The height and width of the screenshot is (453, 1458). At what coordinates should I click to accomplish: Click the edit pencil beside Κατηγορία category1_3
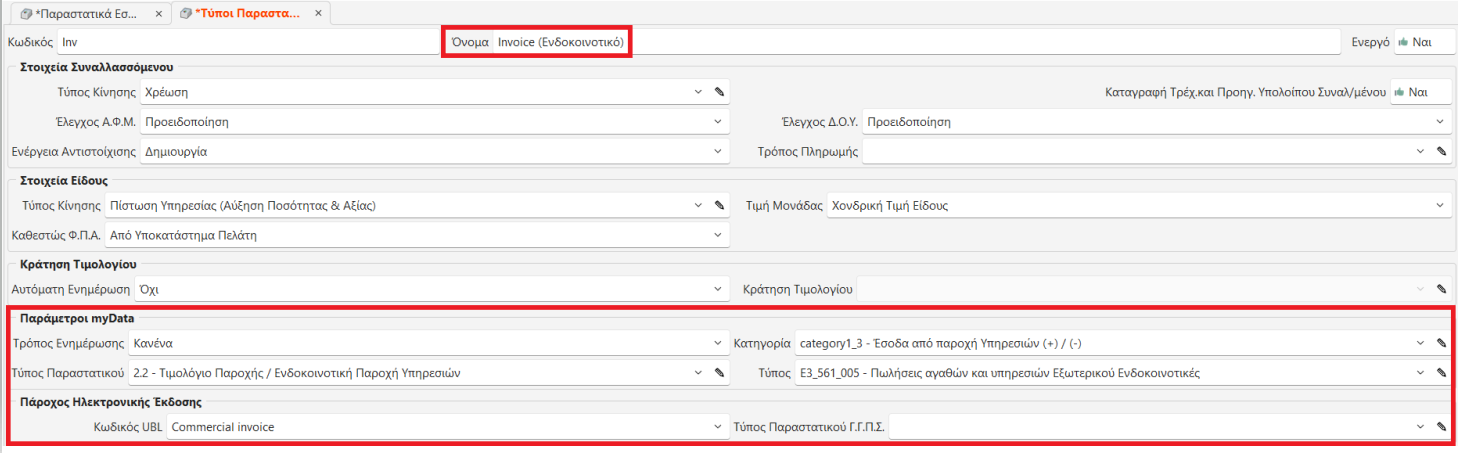1441,344
